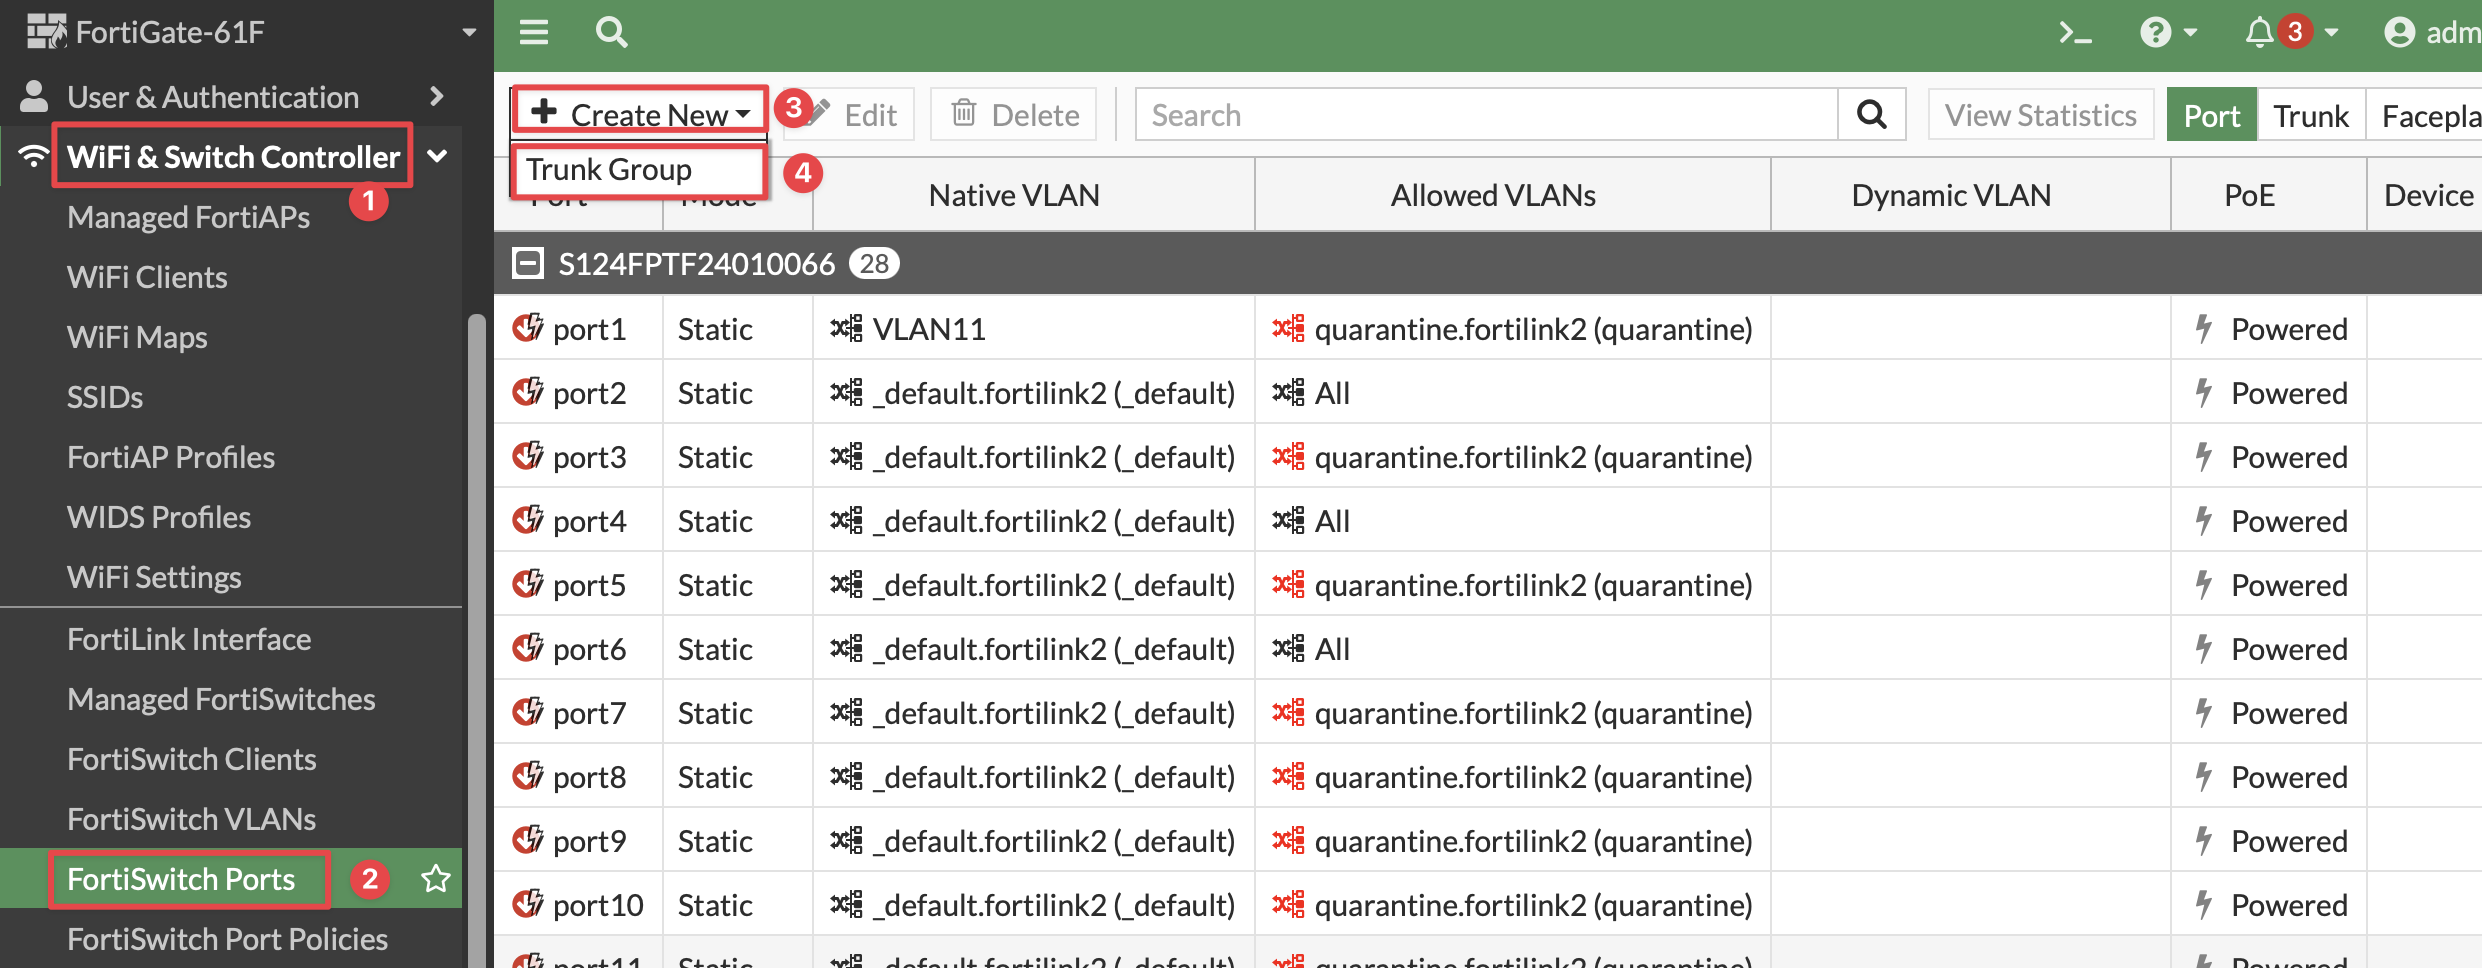Click View Statistics button

click(x=2041, y=115)
